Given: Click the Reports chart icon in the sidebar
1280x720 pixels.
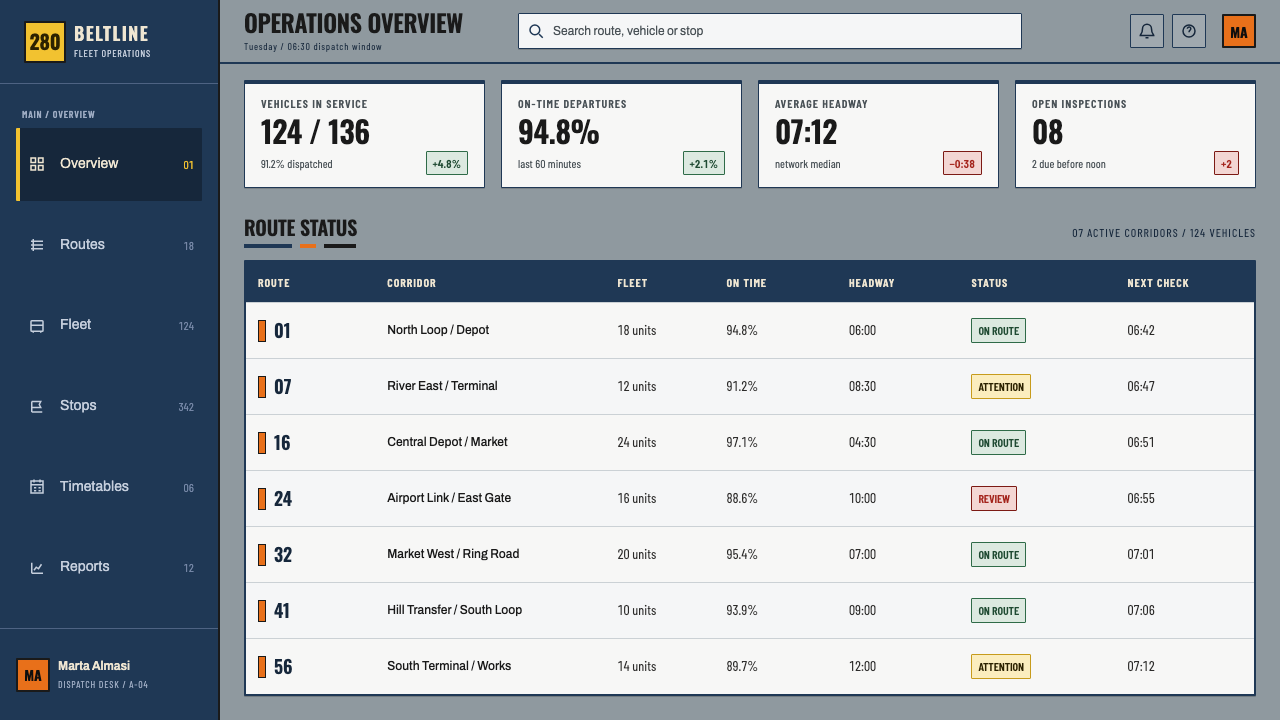Looking at the screenshot, I should coord(37,568).
